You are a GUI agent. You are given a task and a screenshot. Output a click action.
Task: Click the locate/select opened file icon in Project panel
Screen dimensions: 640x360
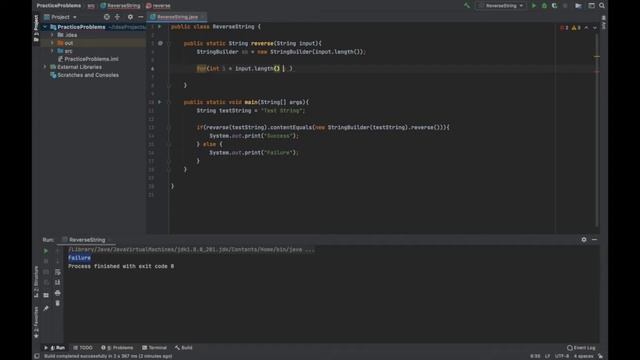(x=107, y=17)
